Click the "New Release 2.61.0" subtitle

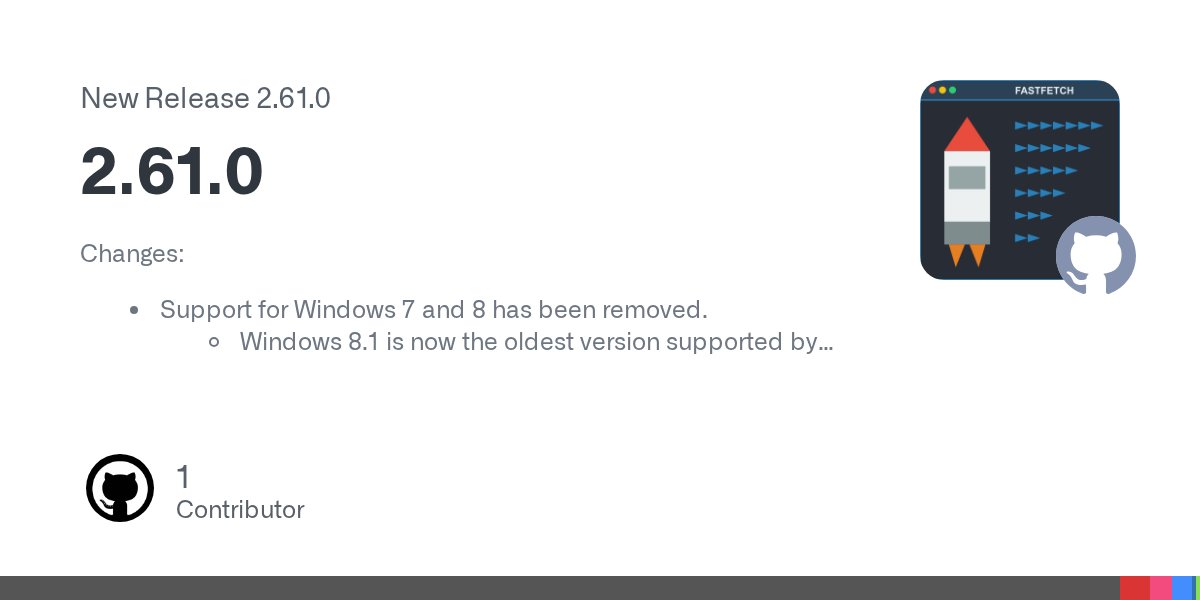205,98
